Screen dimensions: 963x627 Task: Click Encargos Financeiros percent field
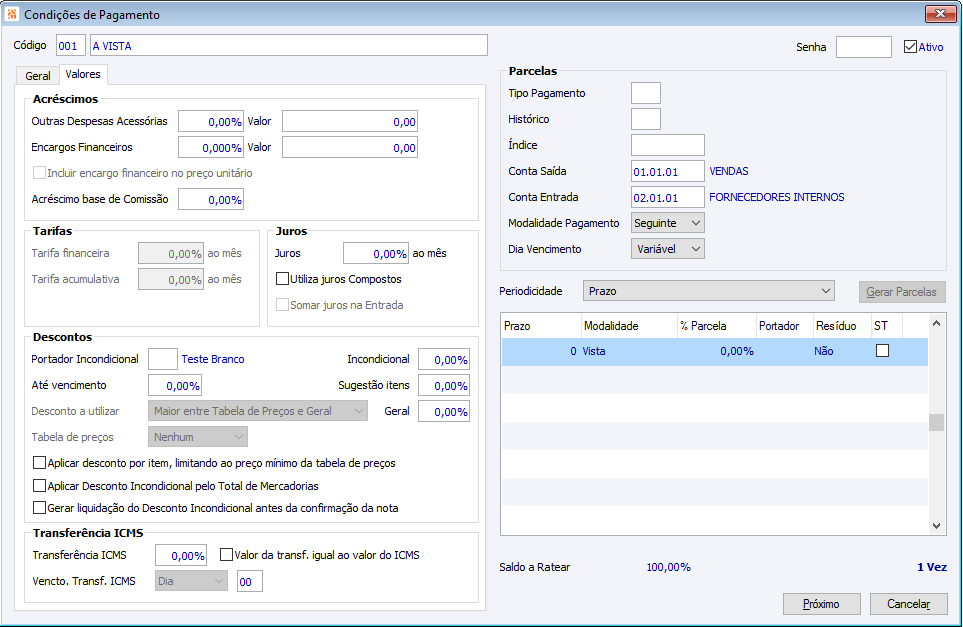click(x=211, y=147)
